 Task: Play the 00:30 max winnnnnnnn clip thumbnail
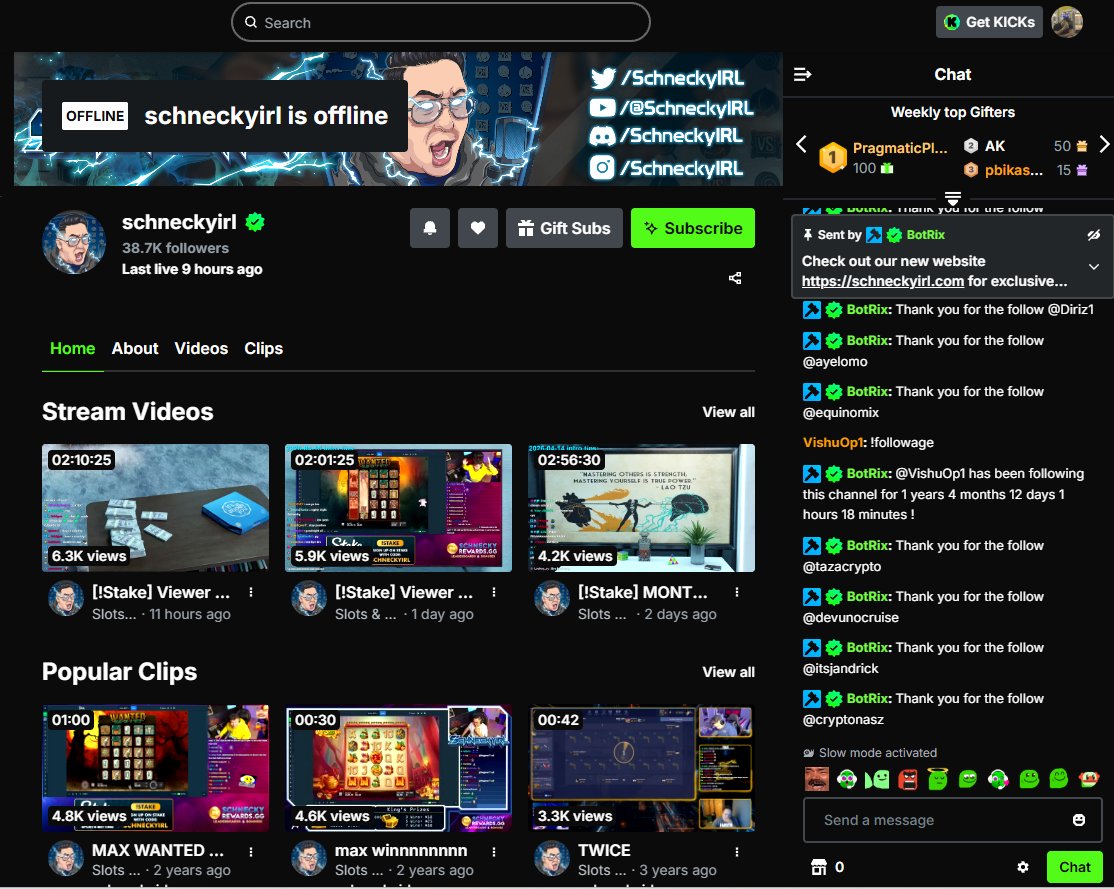(x=399, y=768)
